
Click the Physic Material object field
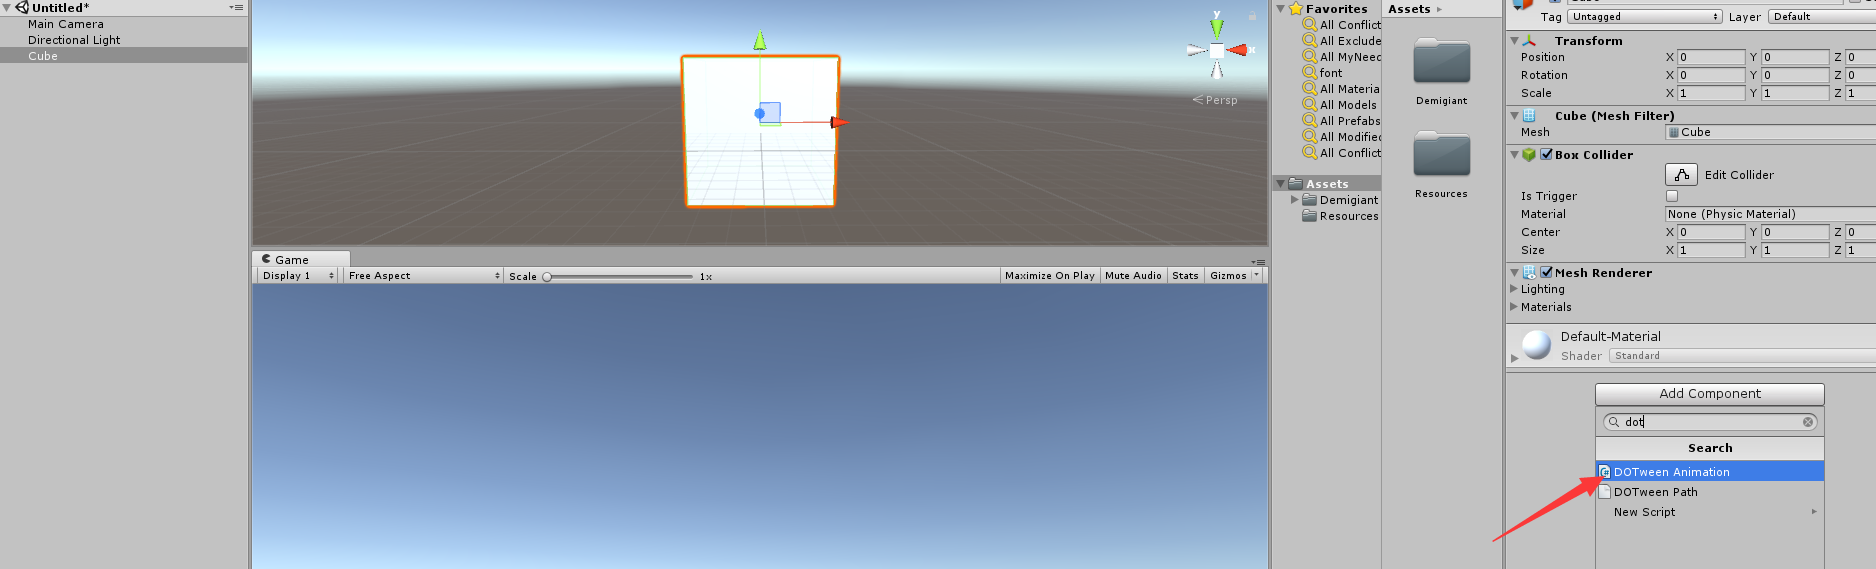coord(1770,214)
